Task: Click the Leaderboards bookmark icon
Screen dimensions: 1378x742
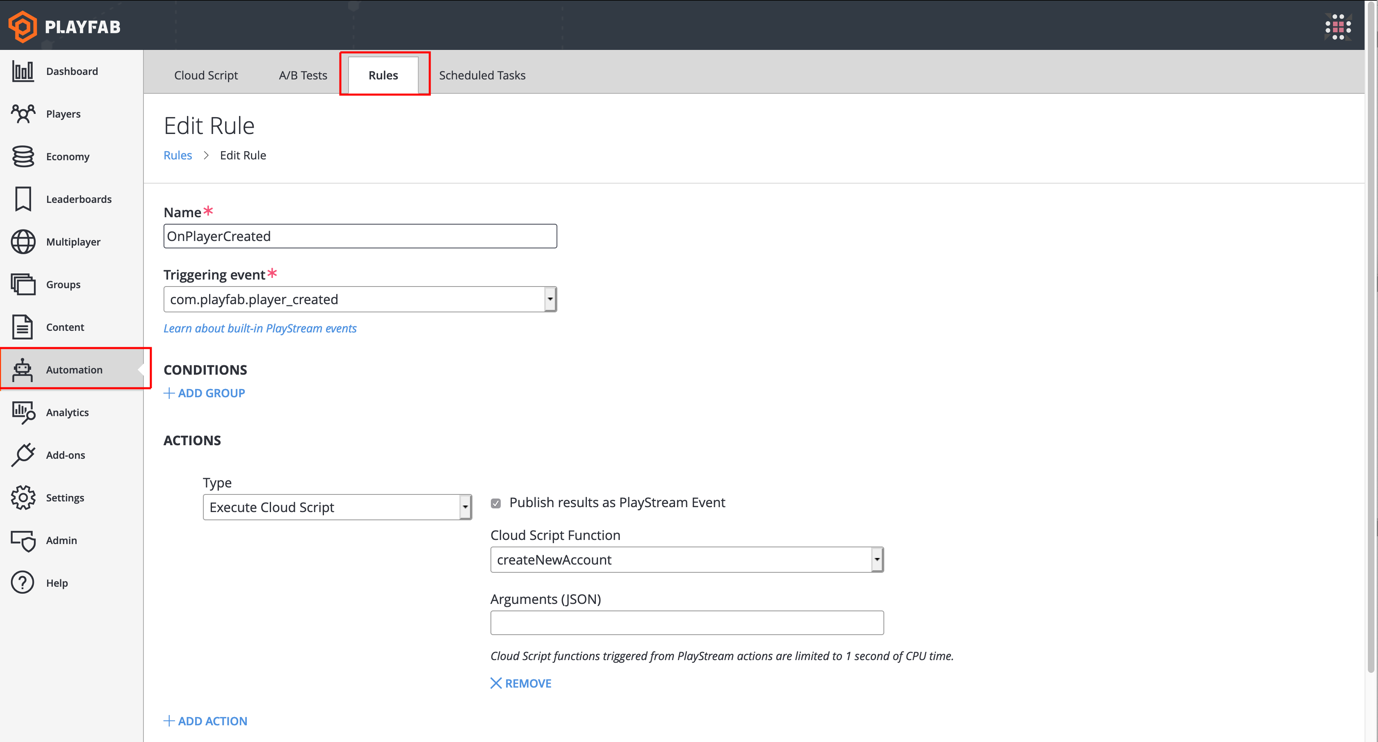Action: (23, 199)
